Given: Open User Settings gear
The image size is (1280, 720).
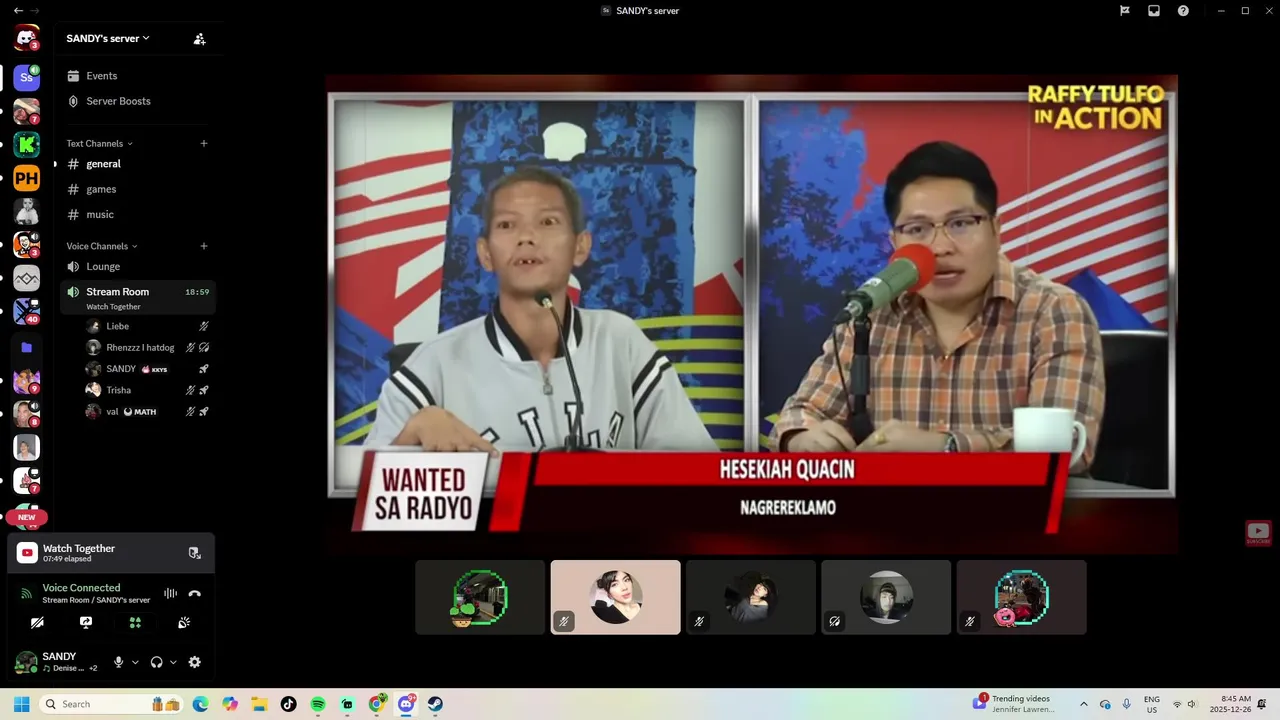Looking at the screenshot, I should (x=194, y=662).
